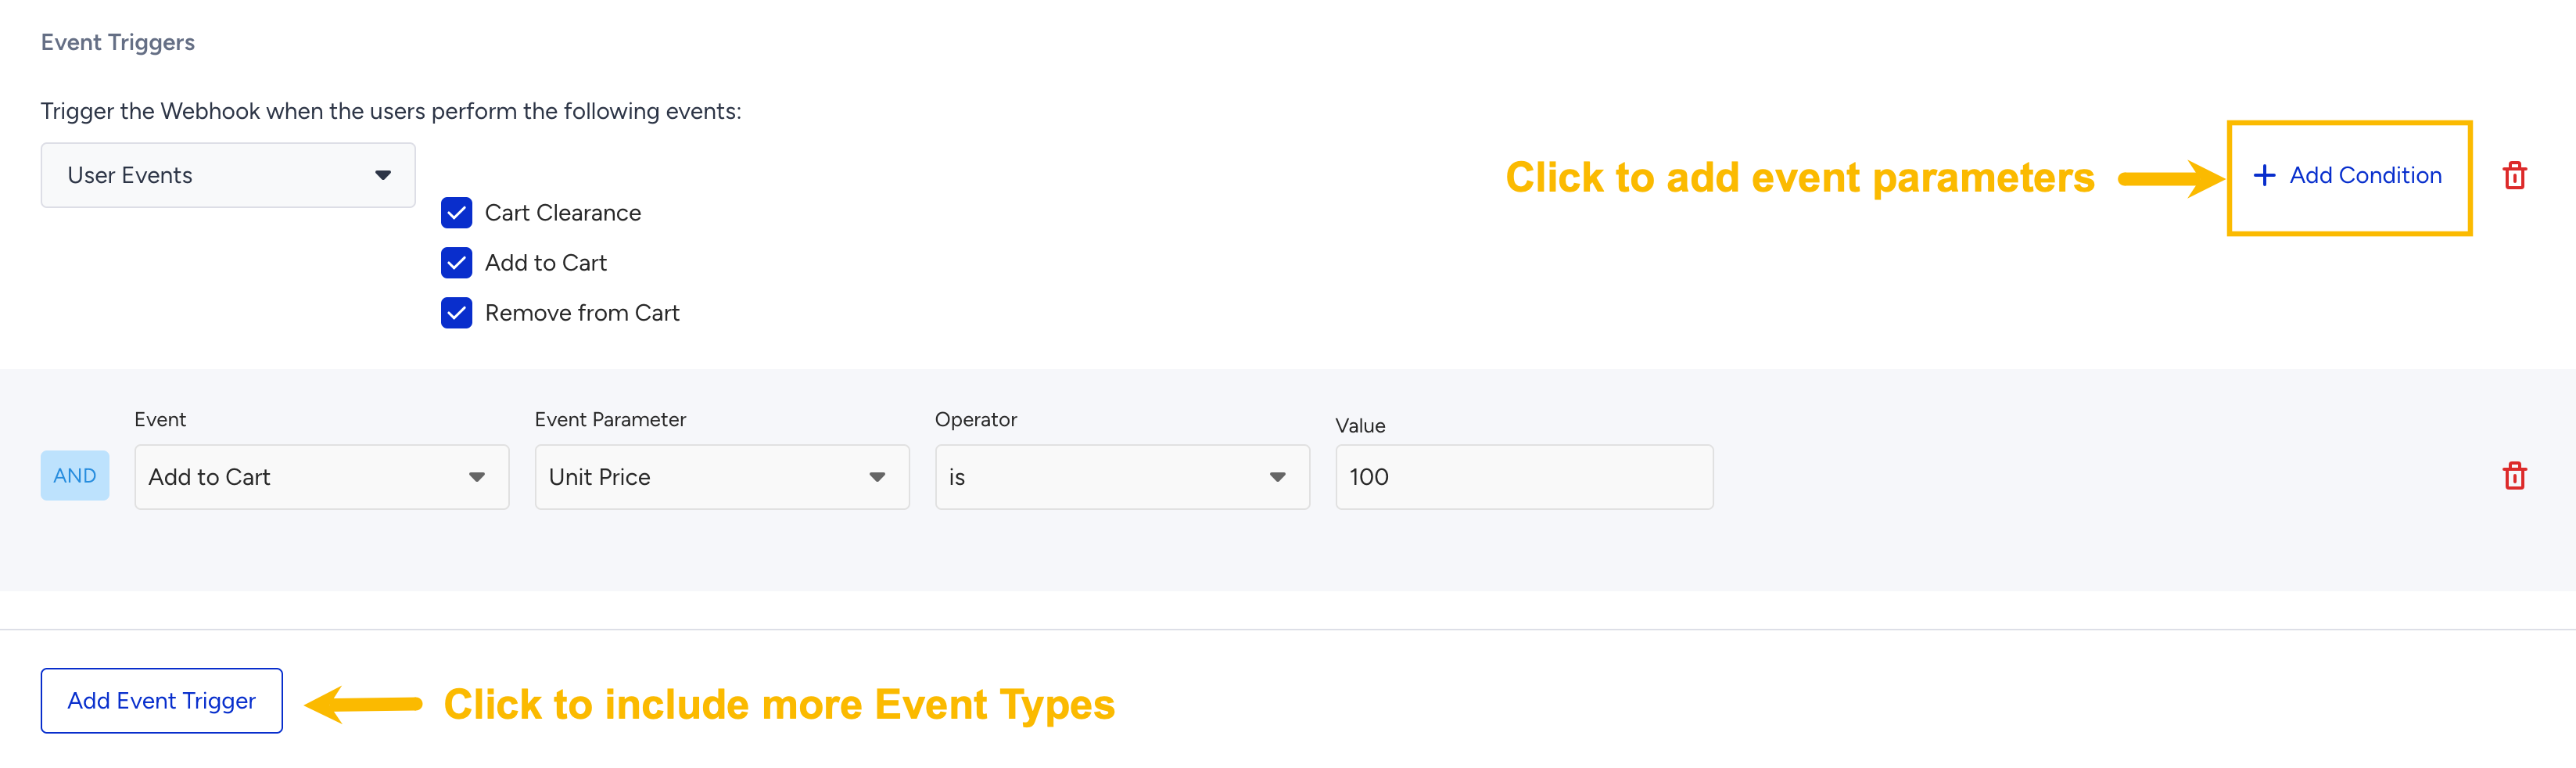The image size is (2576, 768).
Task: Delete the Add to Cart condition row
Action: click(x=2514, y=476)
